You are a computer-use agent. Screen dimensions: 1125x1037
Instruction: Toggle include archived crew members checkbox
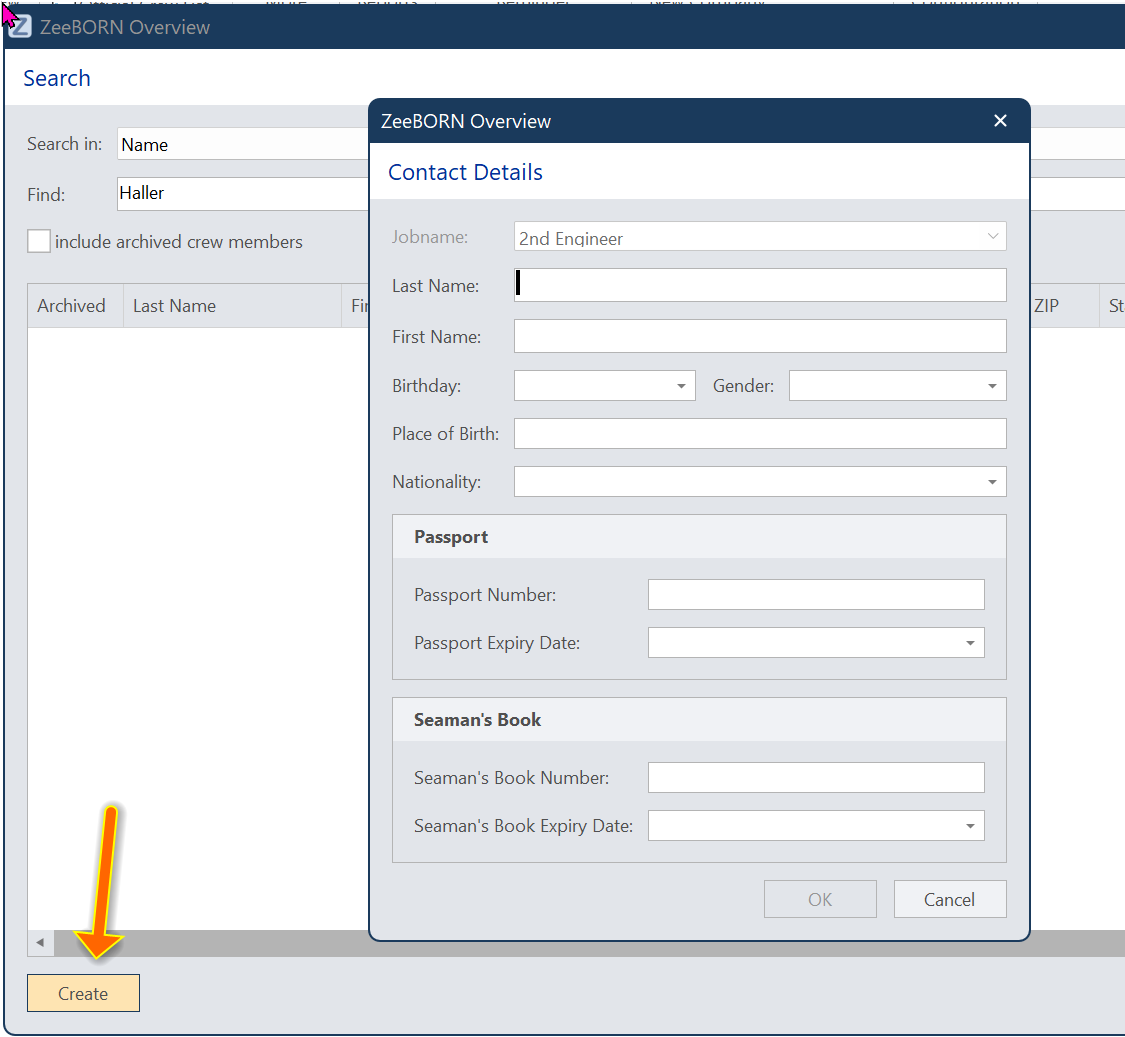coord(39,241)
